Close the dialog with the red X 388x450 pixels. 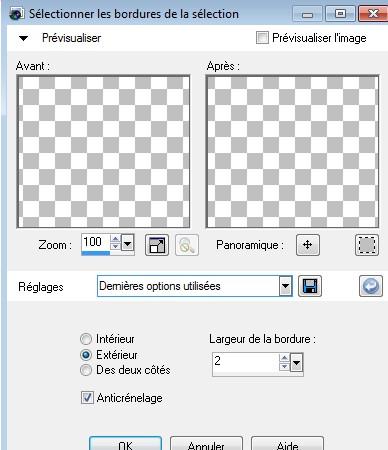[x=373, y=14]
